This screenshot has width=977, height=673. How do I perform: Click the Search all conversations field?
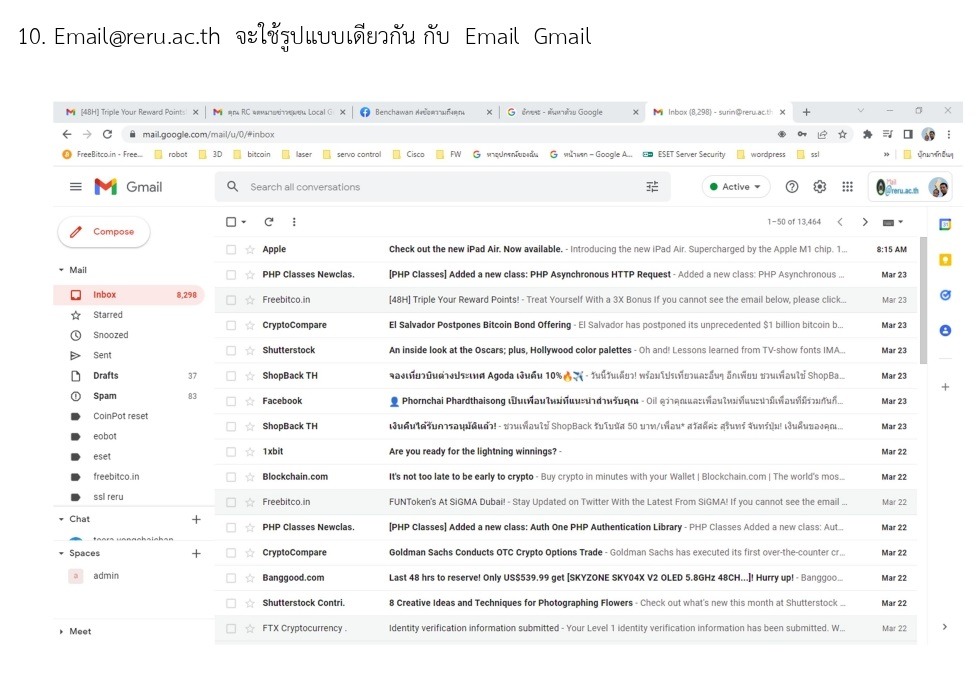pyautogui.click(x=442, y=186)
